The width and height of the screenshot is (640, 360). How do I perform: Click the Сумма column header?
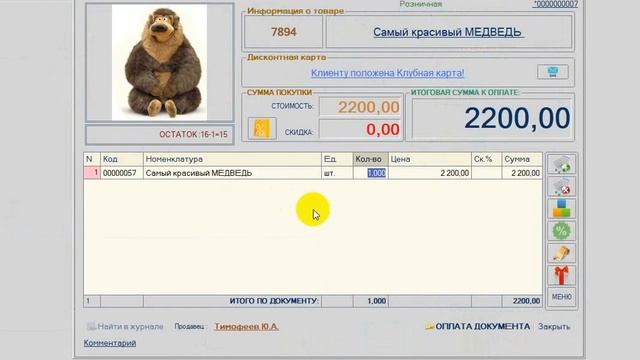click(522, 159)
